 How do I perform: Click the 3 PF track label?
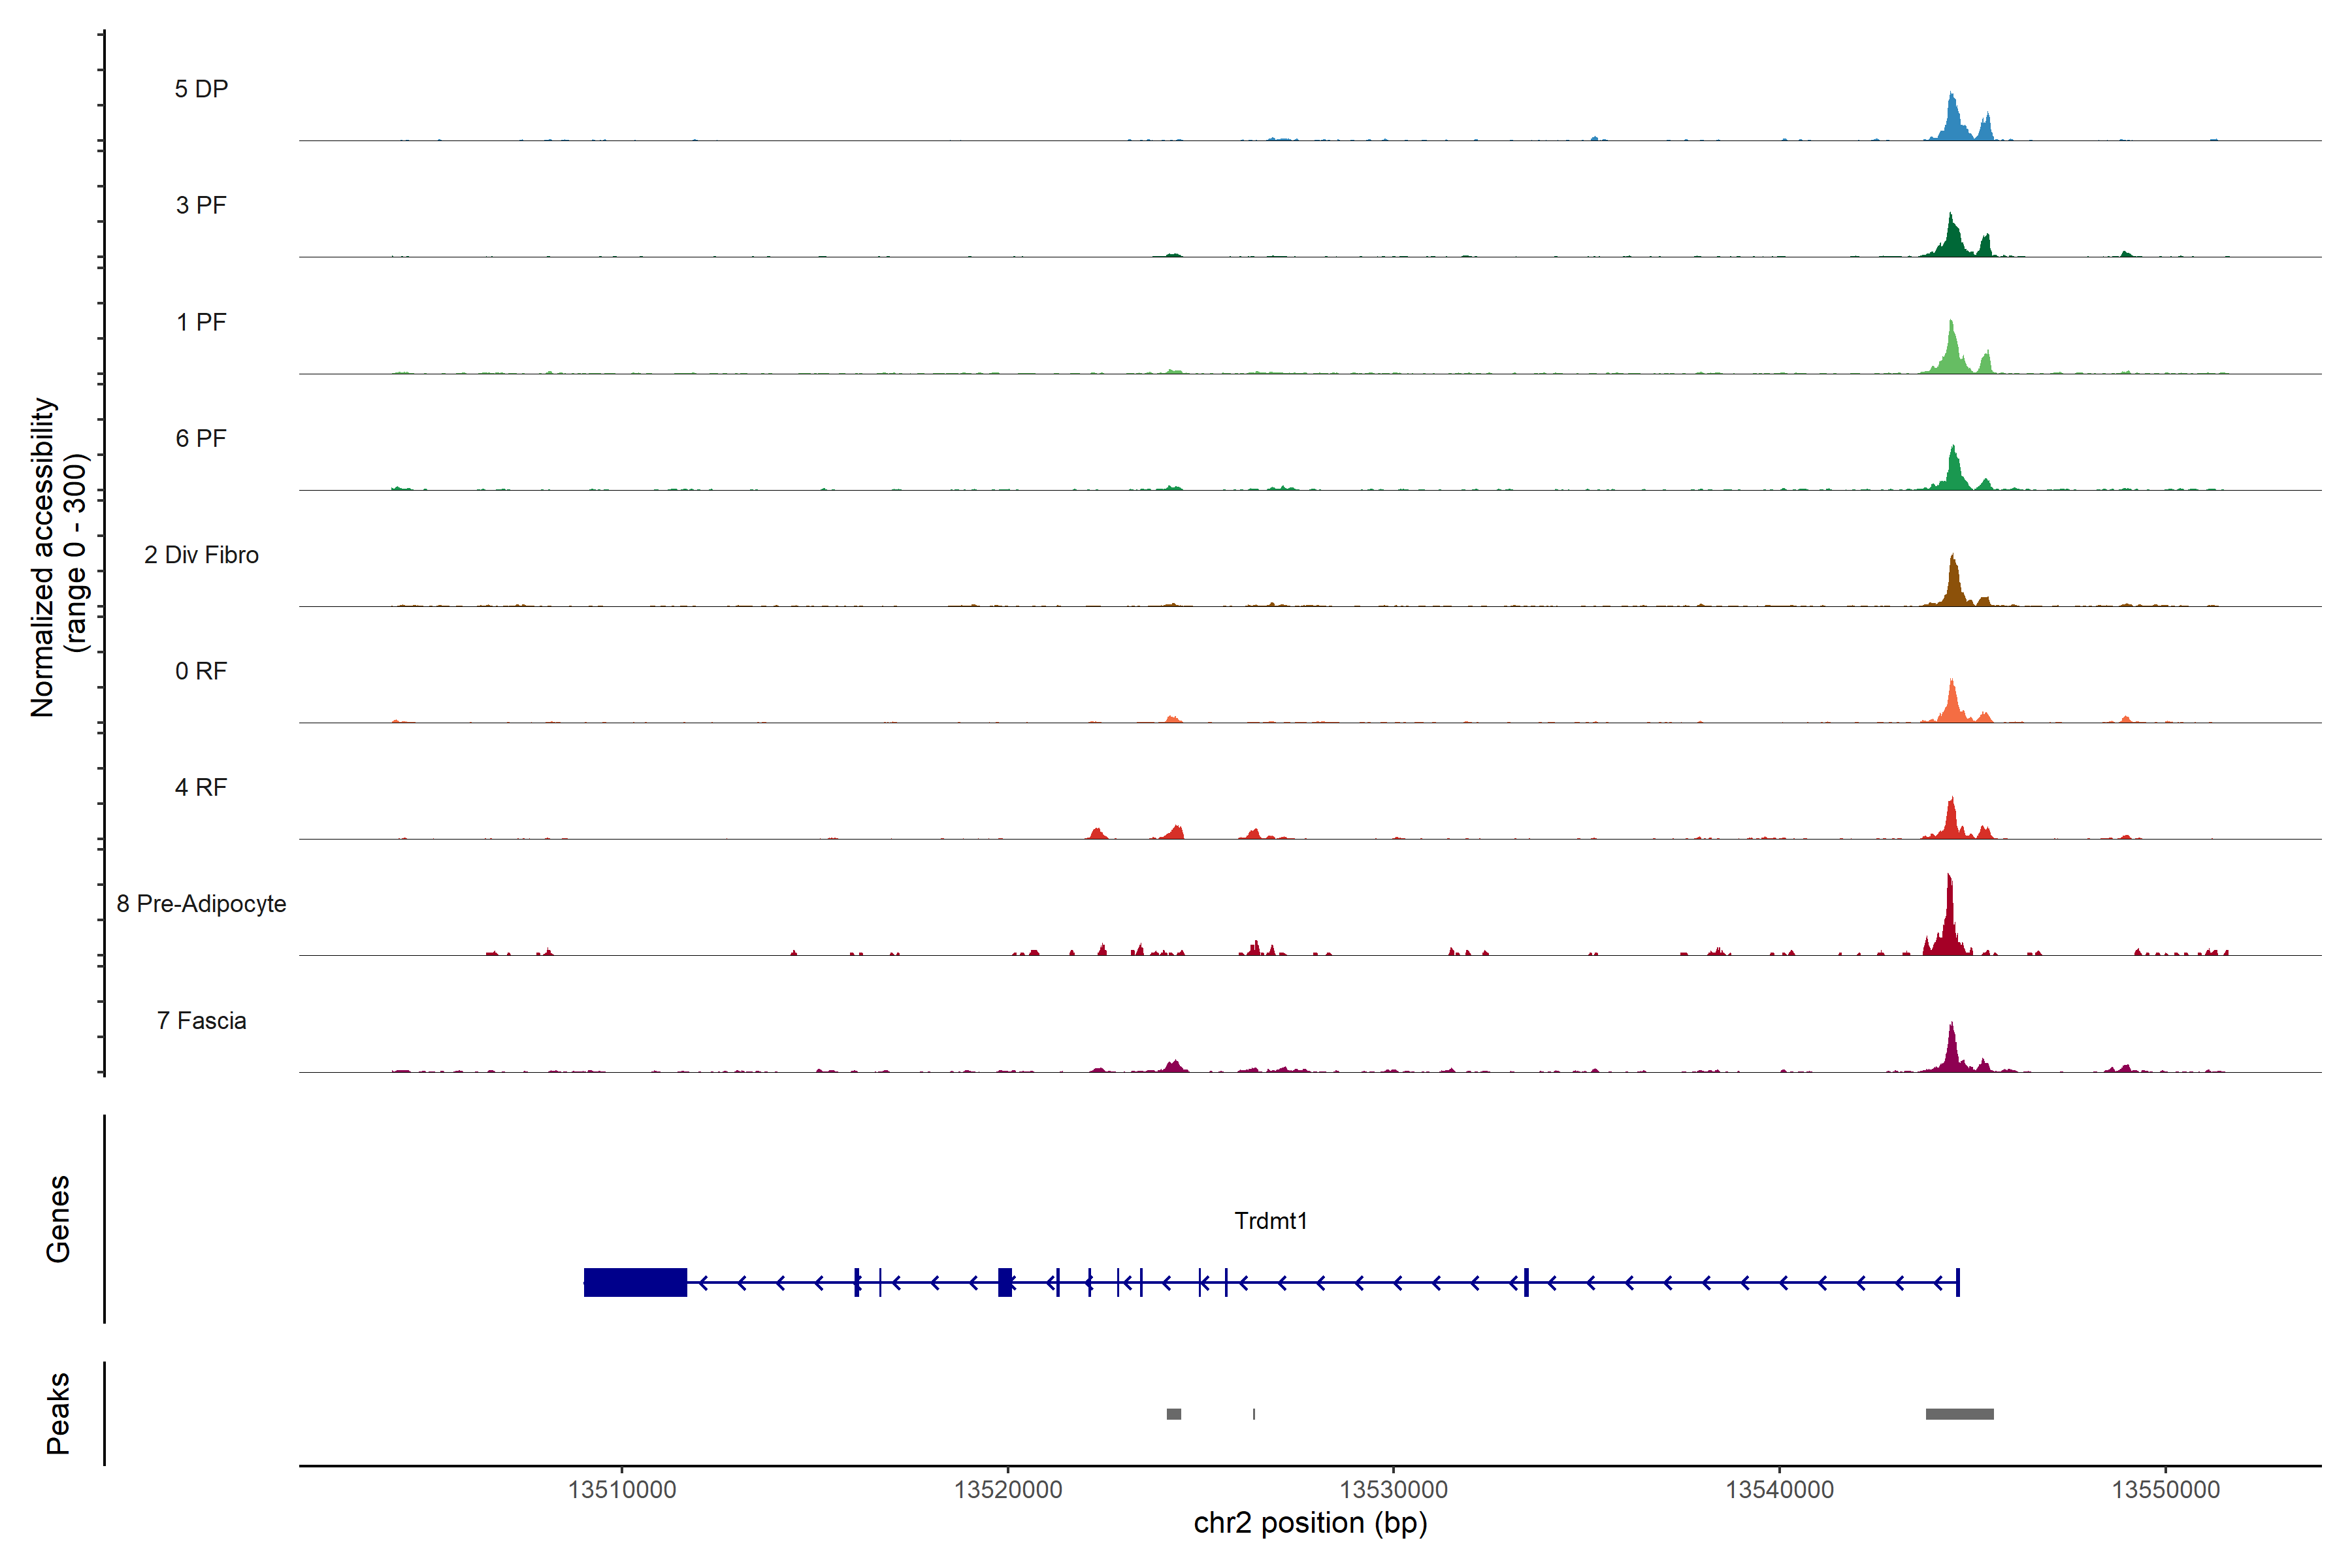point(201,205)
